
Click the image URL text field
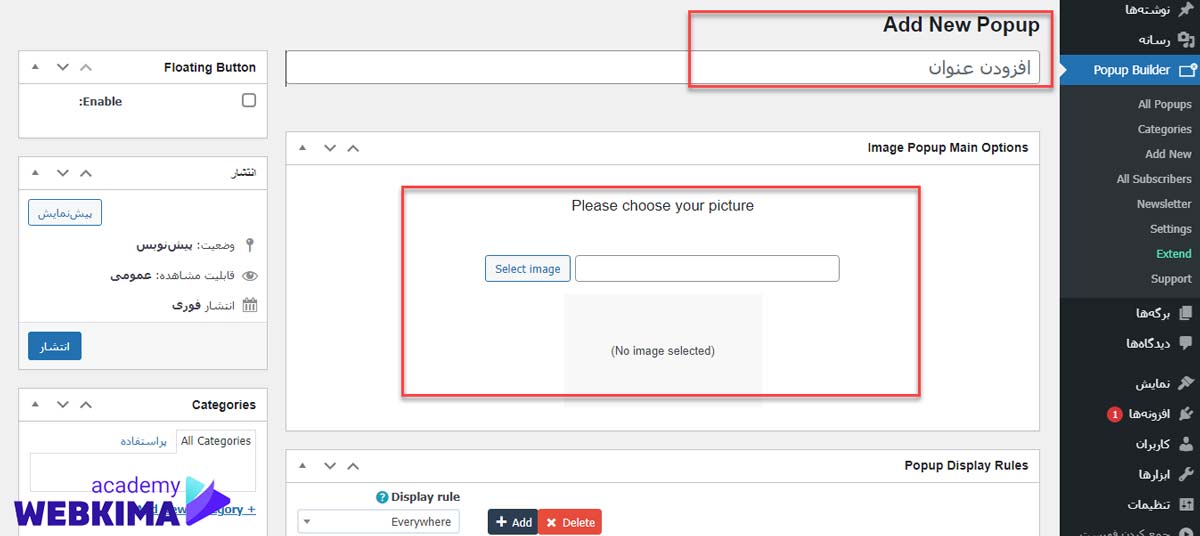click(x=707, y=268)
